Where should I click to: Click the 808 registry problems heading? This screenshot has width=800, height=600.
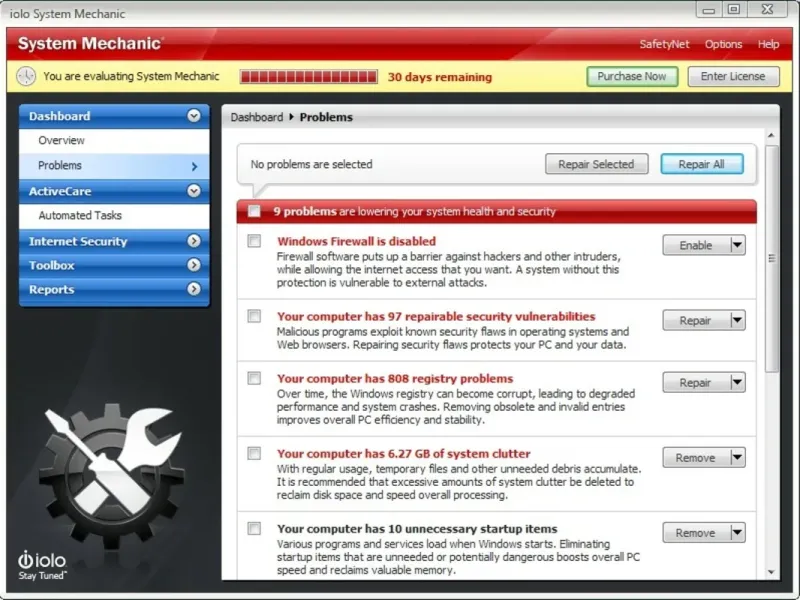point(395,379)
